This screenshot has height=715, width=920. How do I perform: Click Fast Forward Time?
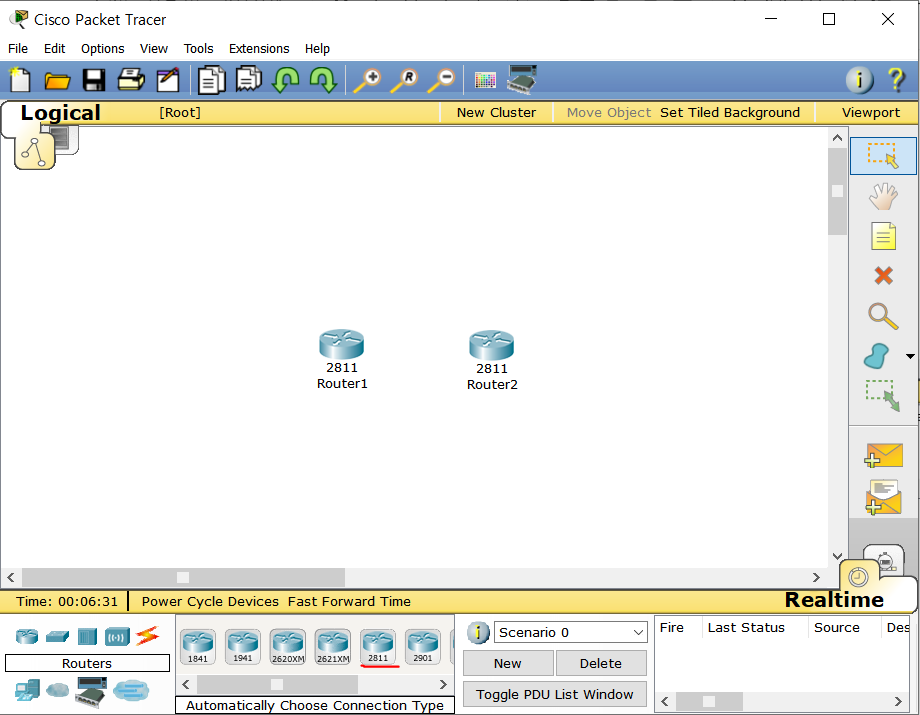[x=349, y=601]
